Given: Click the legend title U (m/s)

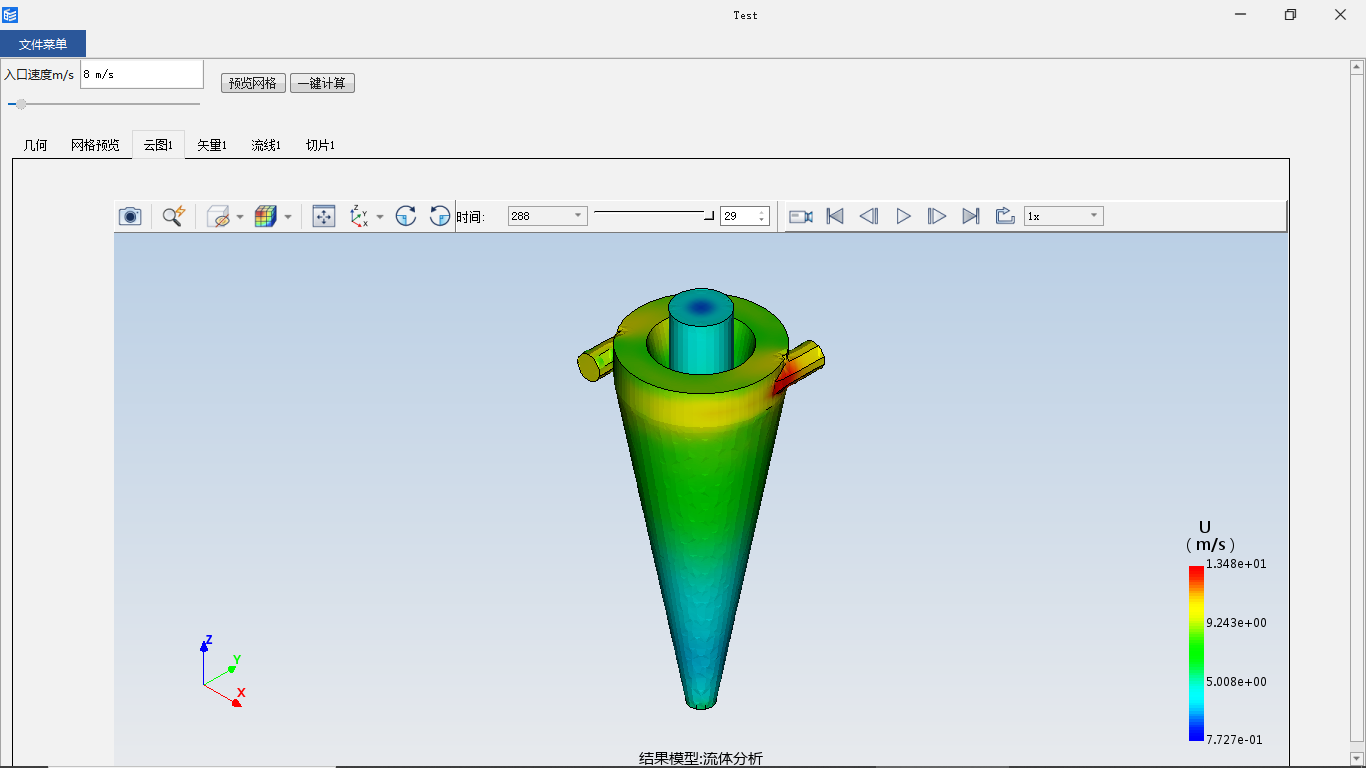Looking at the screenshot, I should click(x=1210, y=536).
